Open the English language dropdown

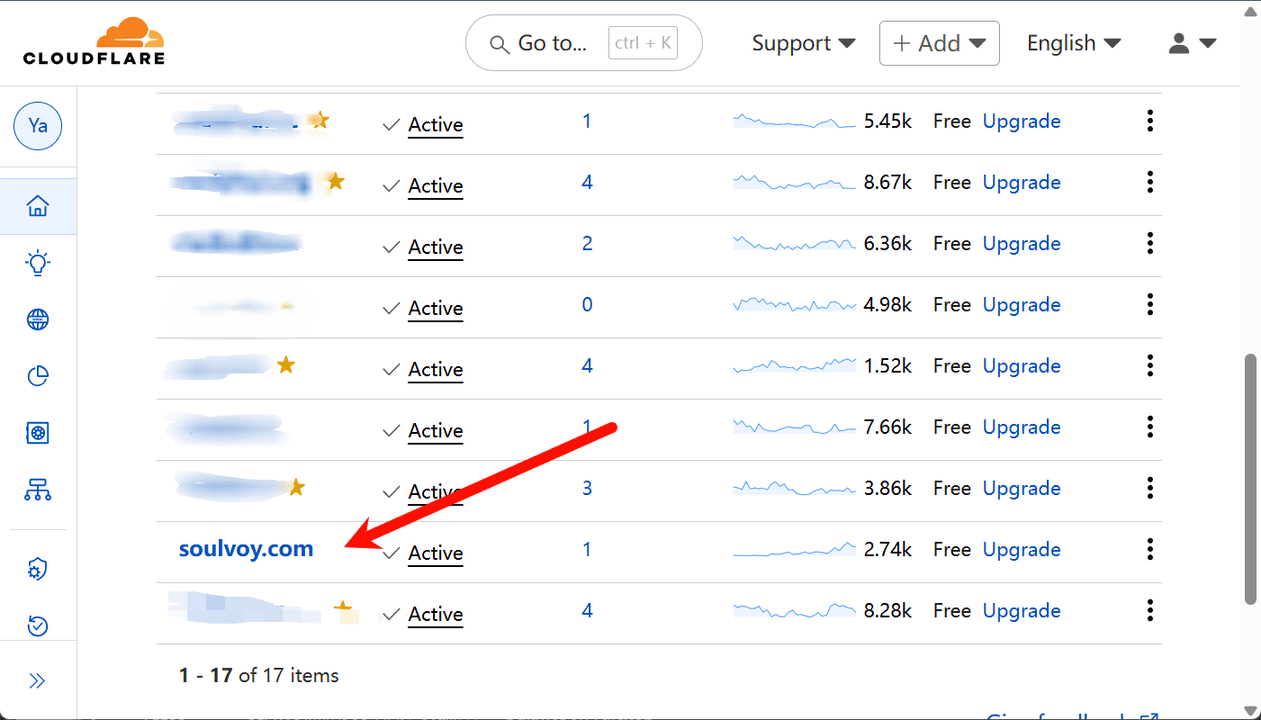1073,43
